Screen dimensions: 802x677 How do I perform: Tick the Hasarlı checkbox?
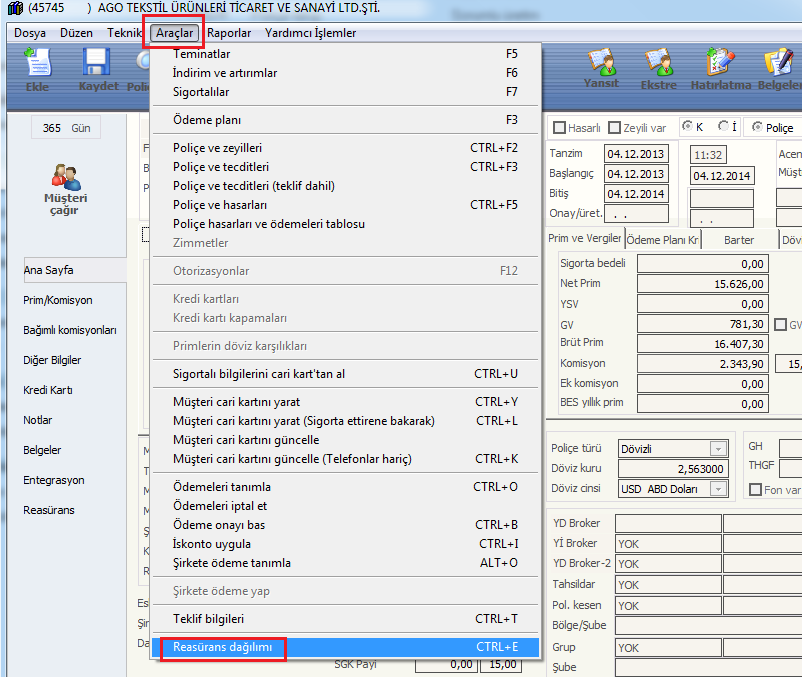pyautogui.click(x=559, y=128)
